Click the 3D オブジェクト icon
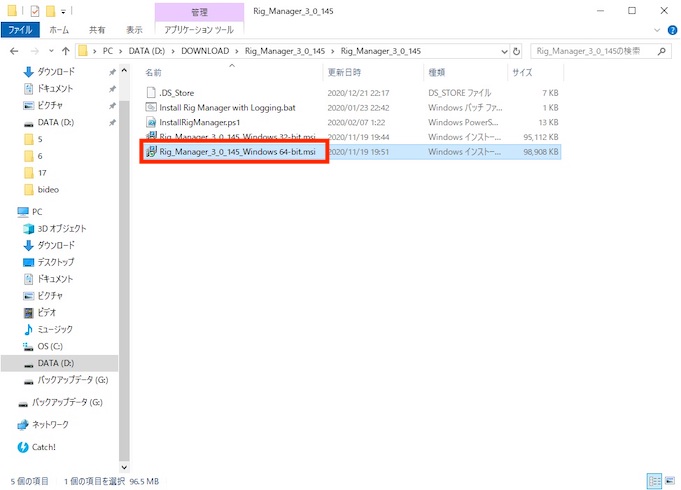 pos(28,228)
